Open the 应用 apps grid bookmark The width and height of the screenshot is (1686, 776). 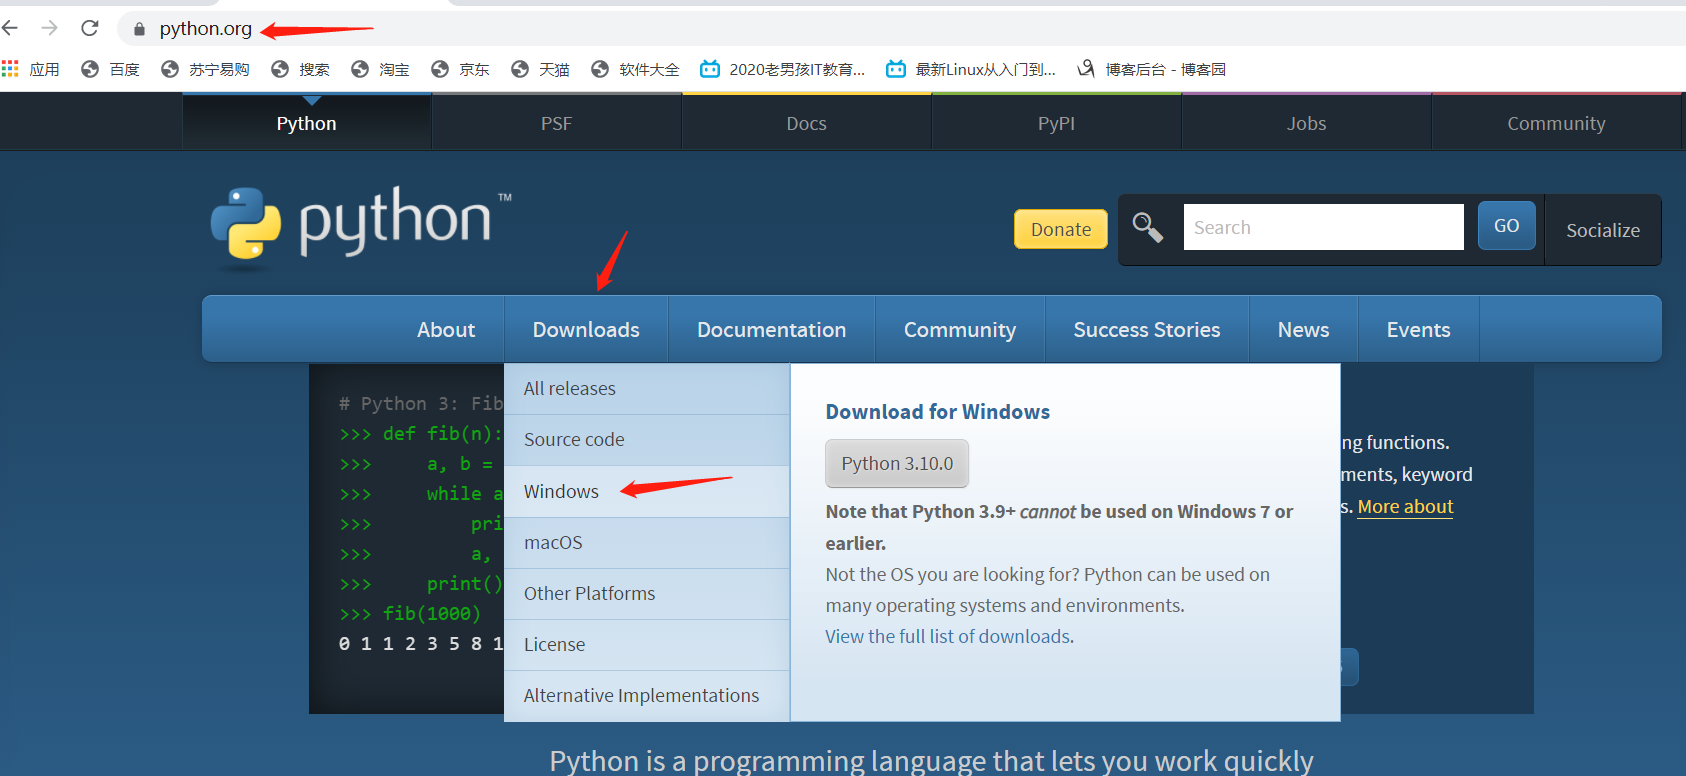tap(31, 69)
